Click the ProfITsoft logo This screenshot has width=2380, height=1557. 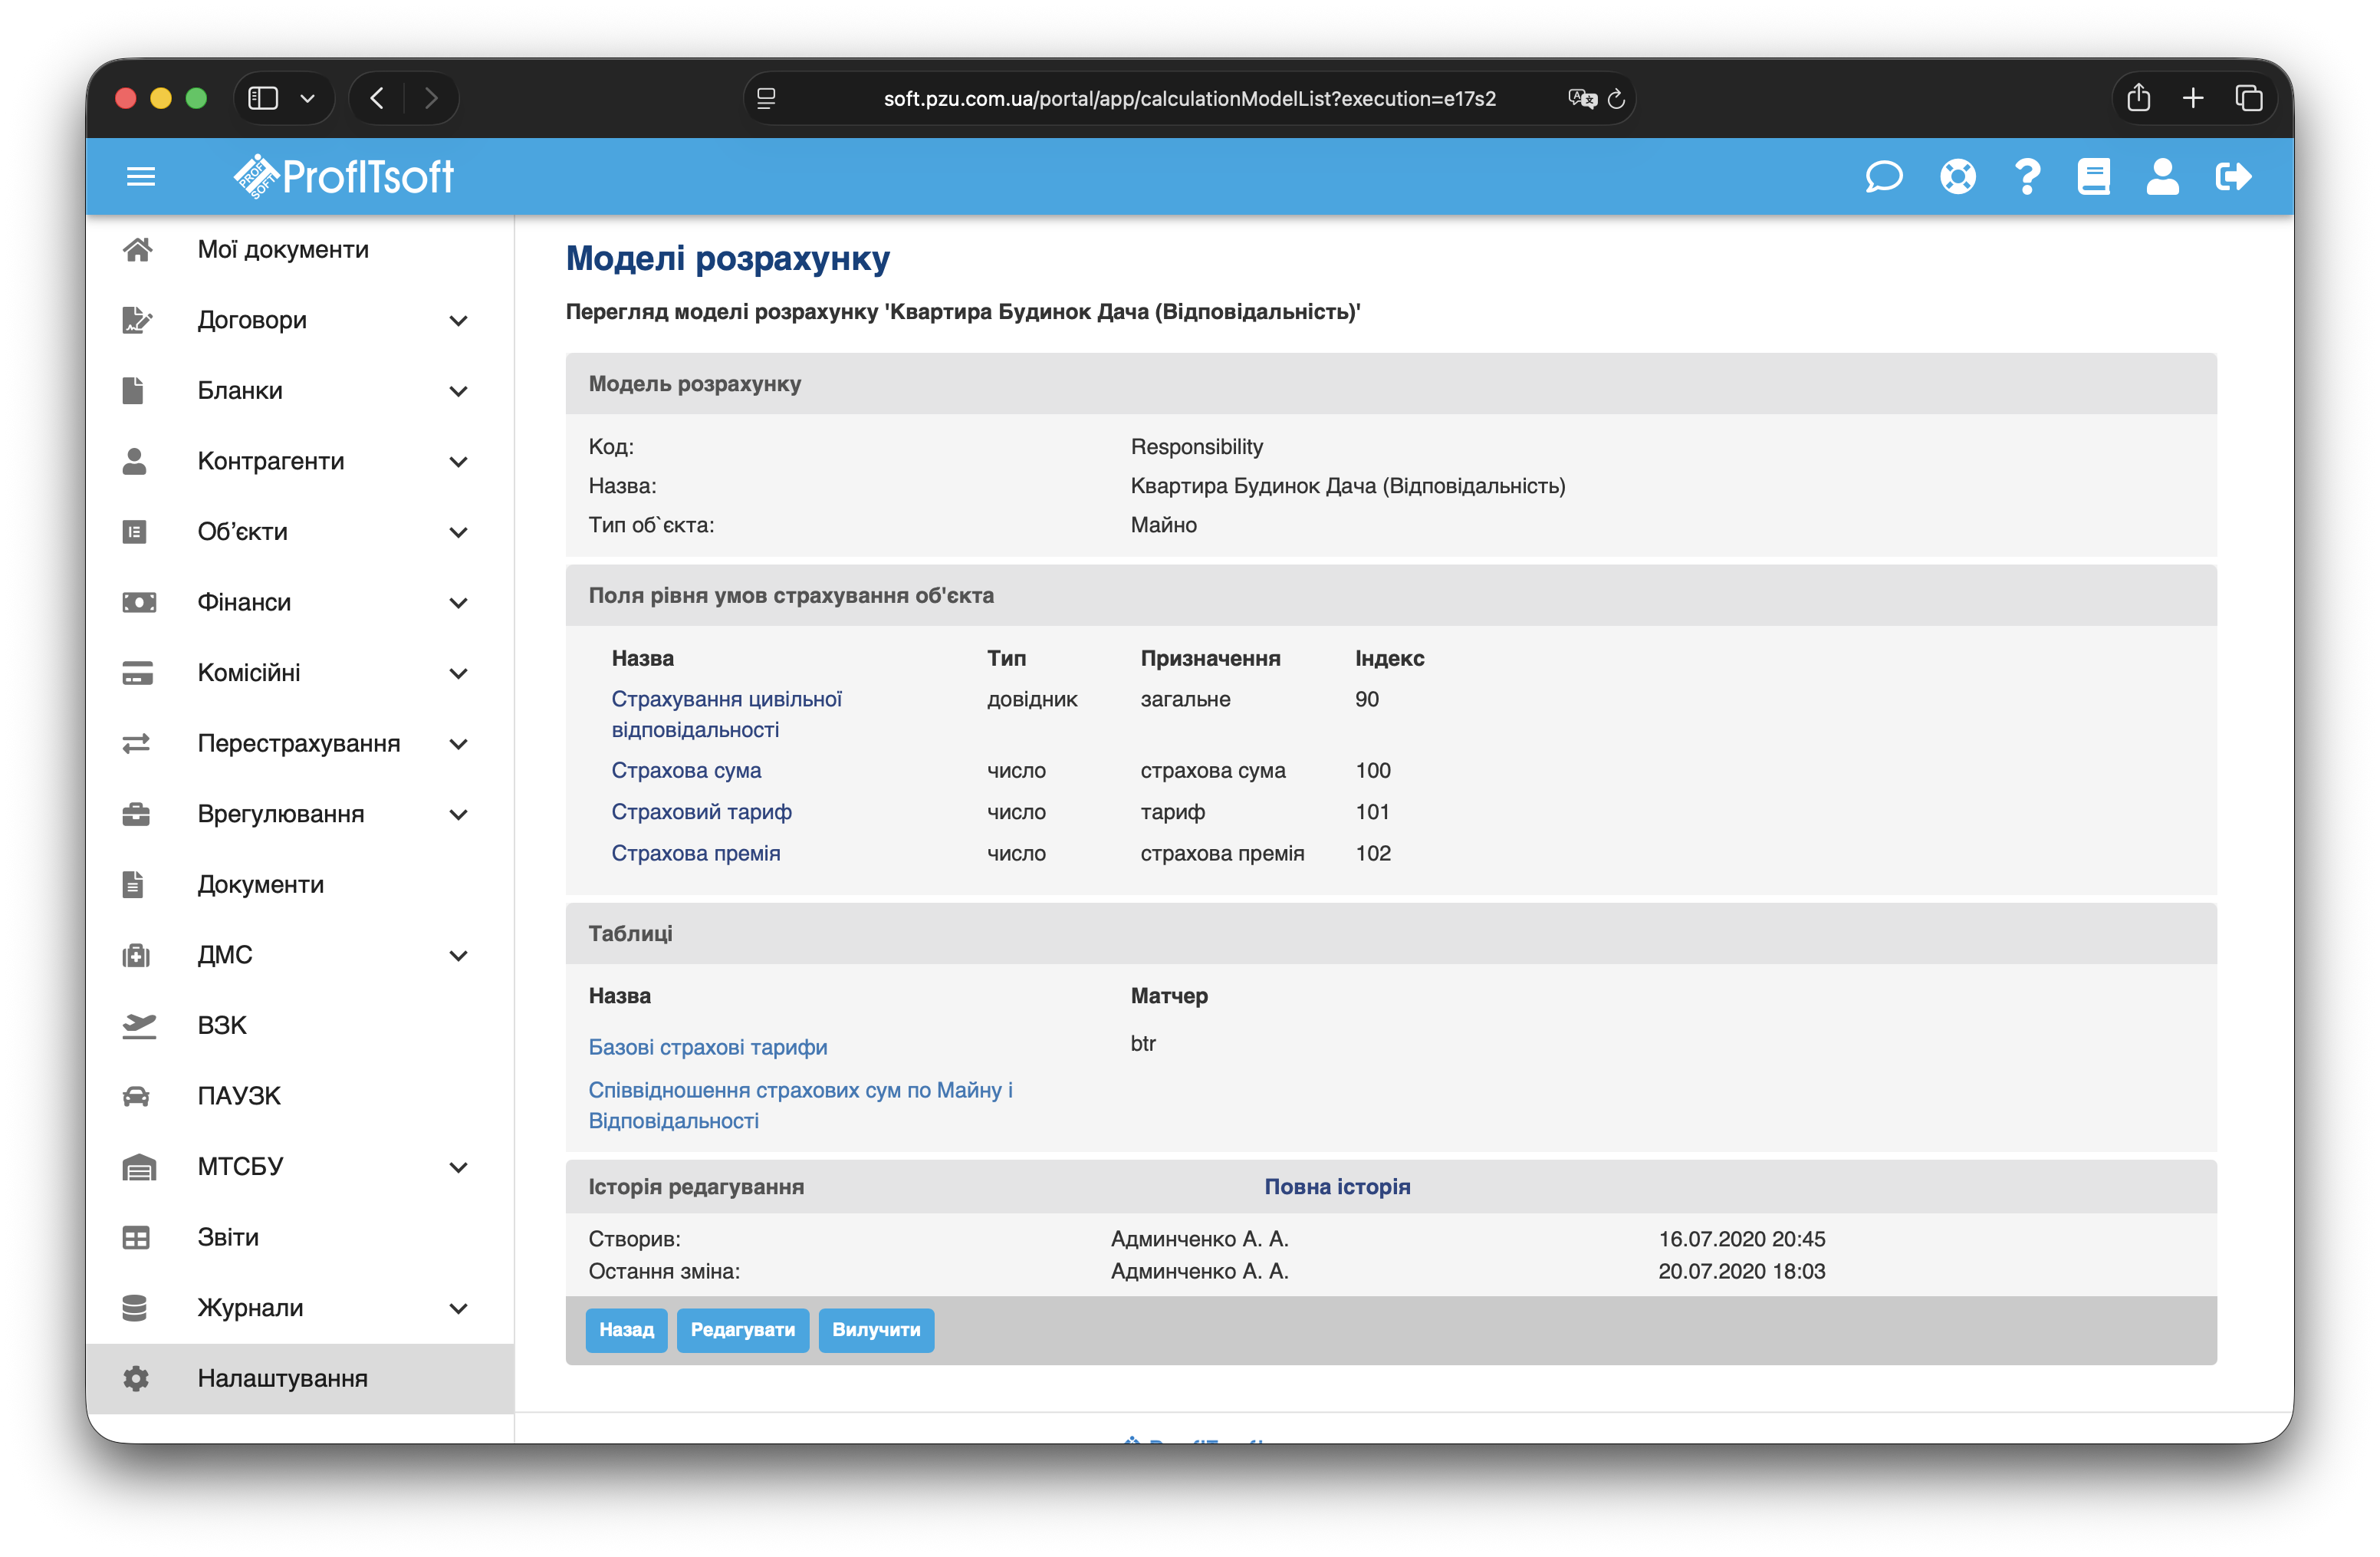(344, 177)
